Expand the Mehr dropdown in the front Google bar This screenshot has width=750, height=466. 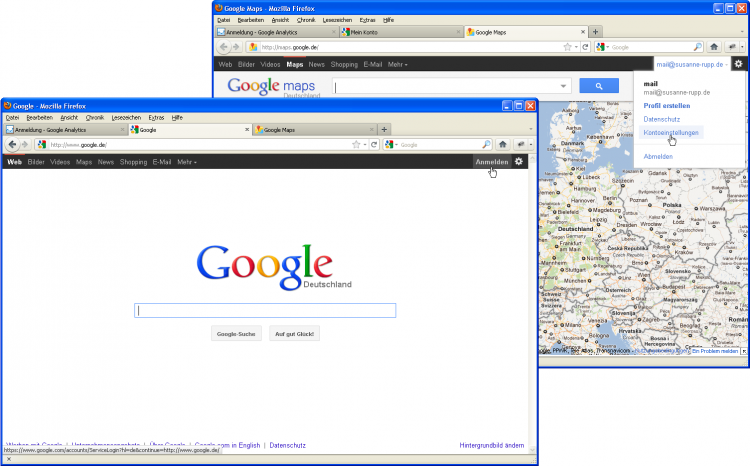pyautogui.click(x=187, y=162)
